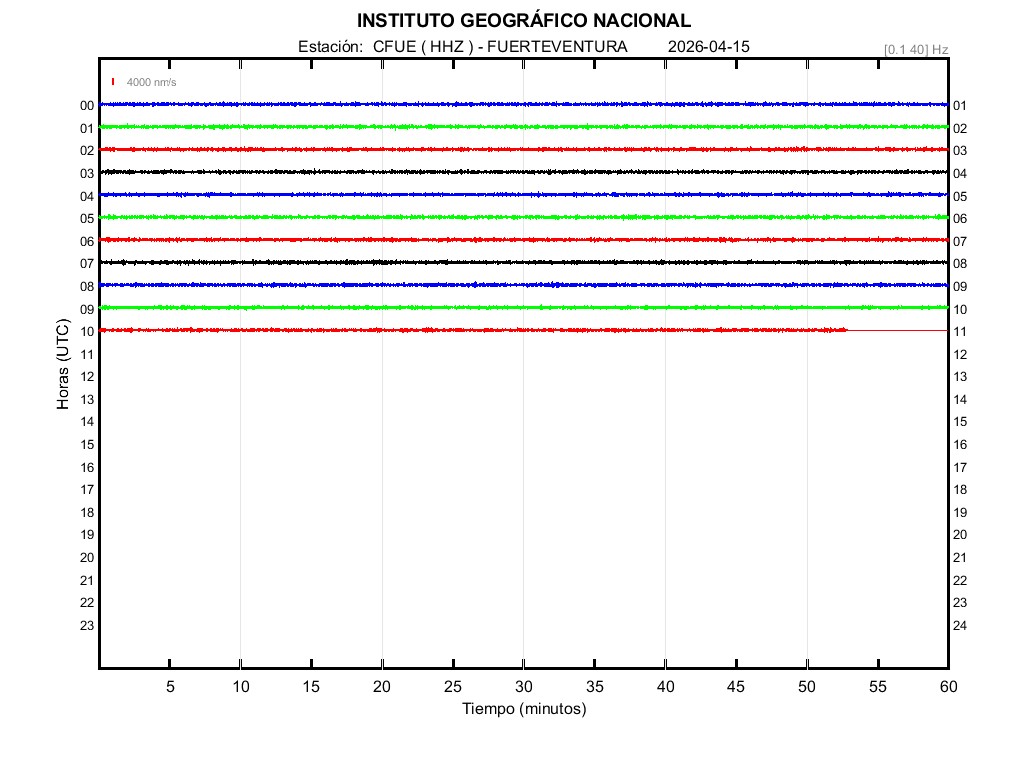Click the Horas (UTC) vertical axis label
The height and width of the screenshot is (768, 1024).
click(63, 366)
